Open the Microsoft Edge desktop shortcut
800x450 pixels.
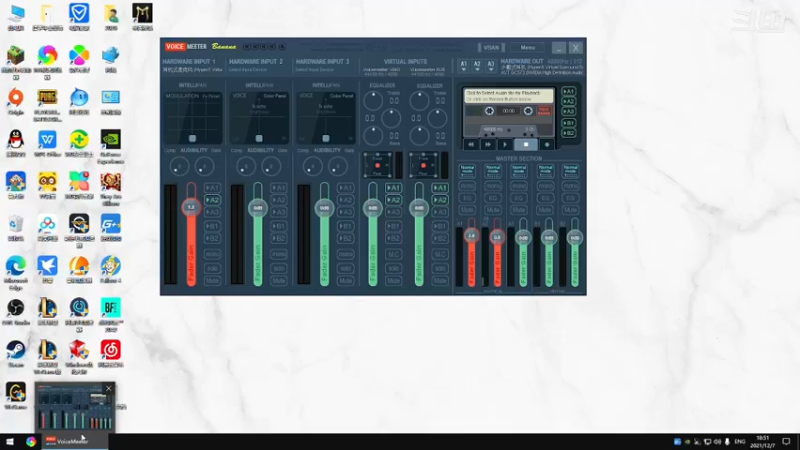[16, 272]
